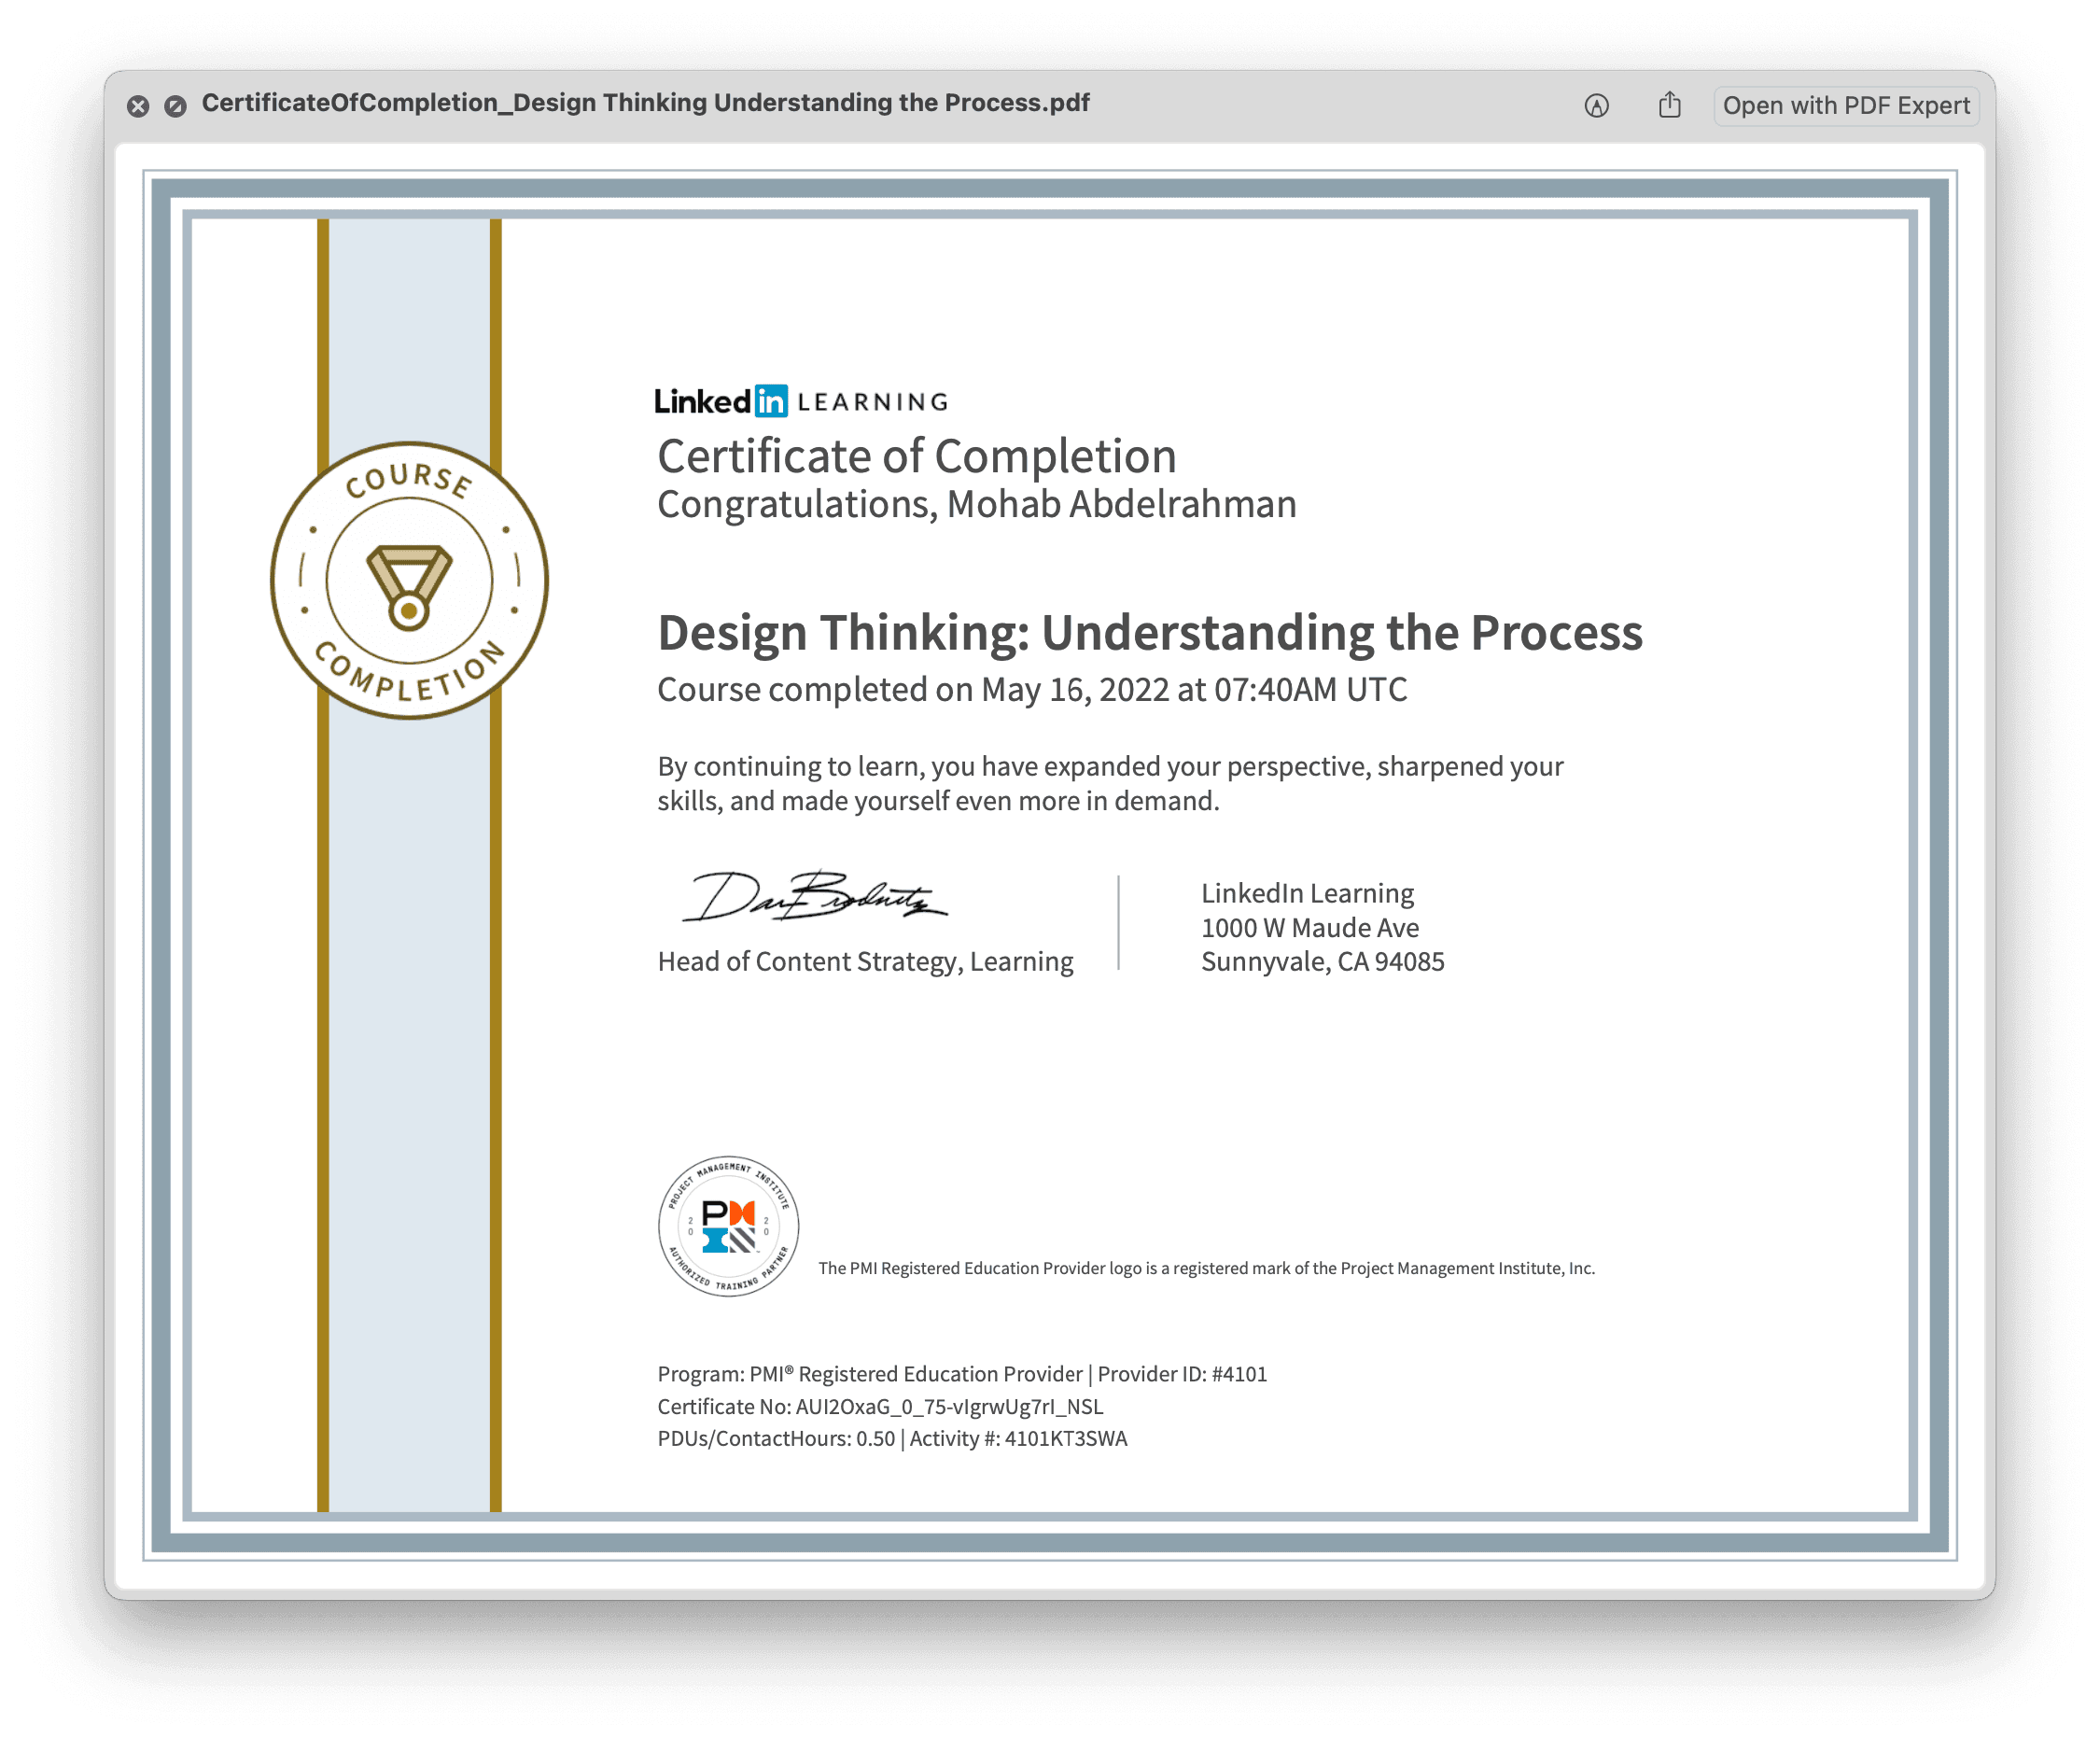Screen dimensions: 2100x1738
Task: Click the Provider ID #4101 line
Action: coord(962,1374)
